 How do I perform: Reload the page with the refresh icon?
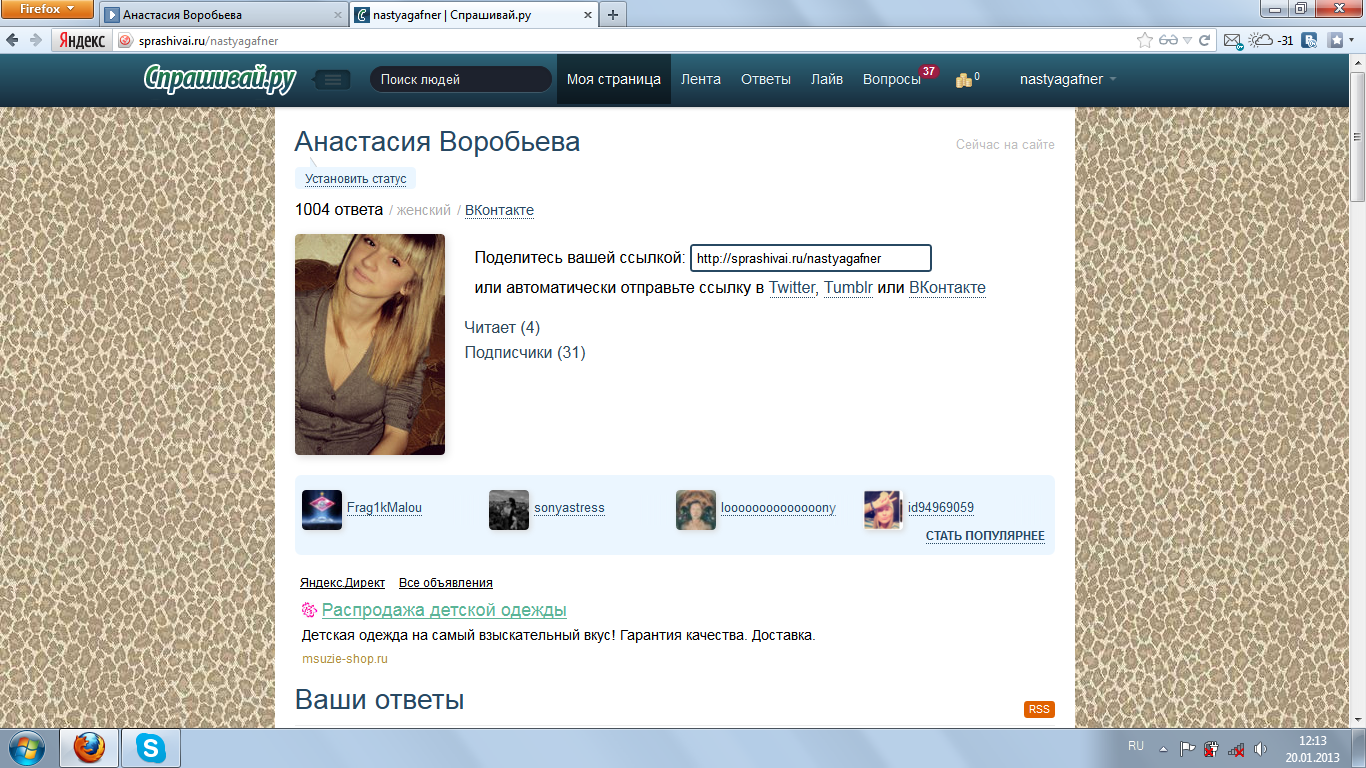(x=1205, y=41)
